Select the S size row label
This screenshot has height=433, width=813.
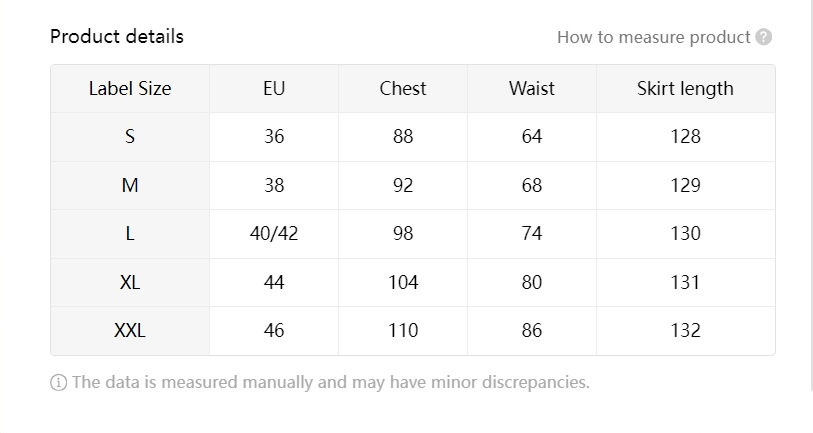point(130,137)
